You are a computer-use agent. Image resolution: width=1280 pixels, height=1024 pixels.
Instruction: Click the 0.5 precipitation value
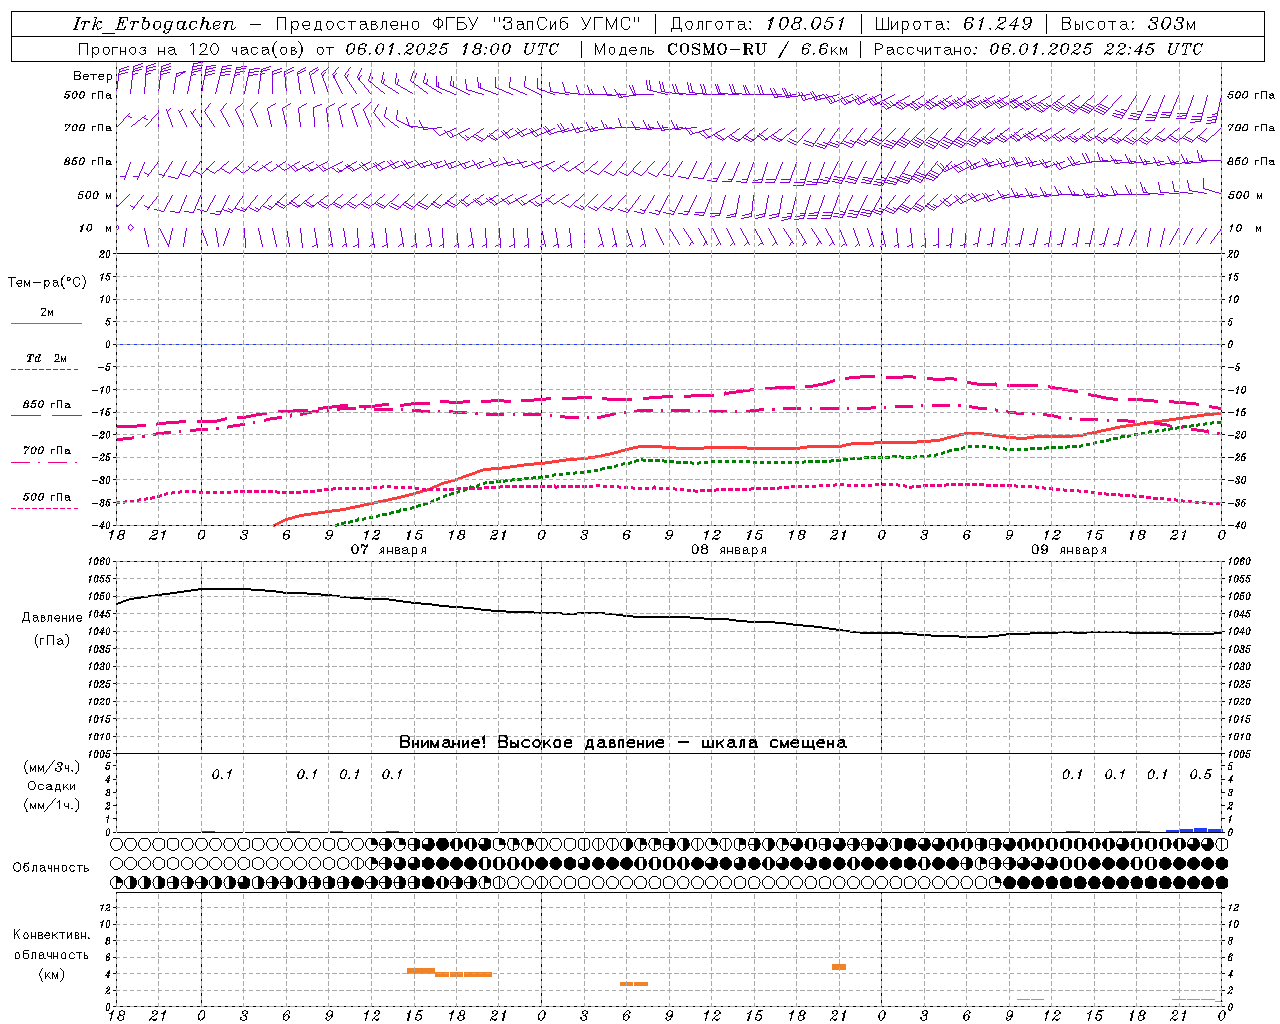[x=1200, y=775]
